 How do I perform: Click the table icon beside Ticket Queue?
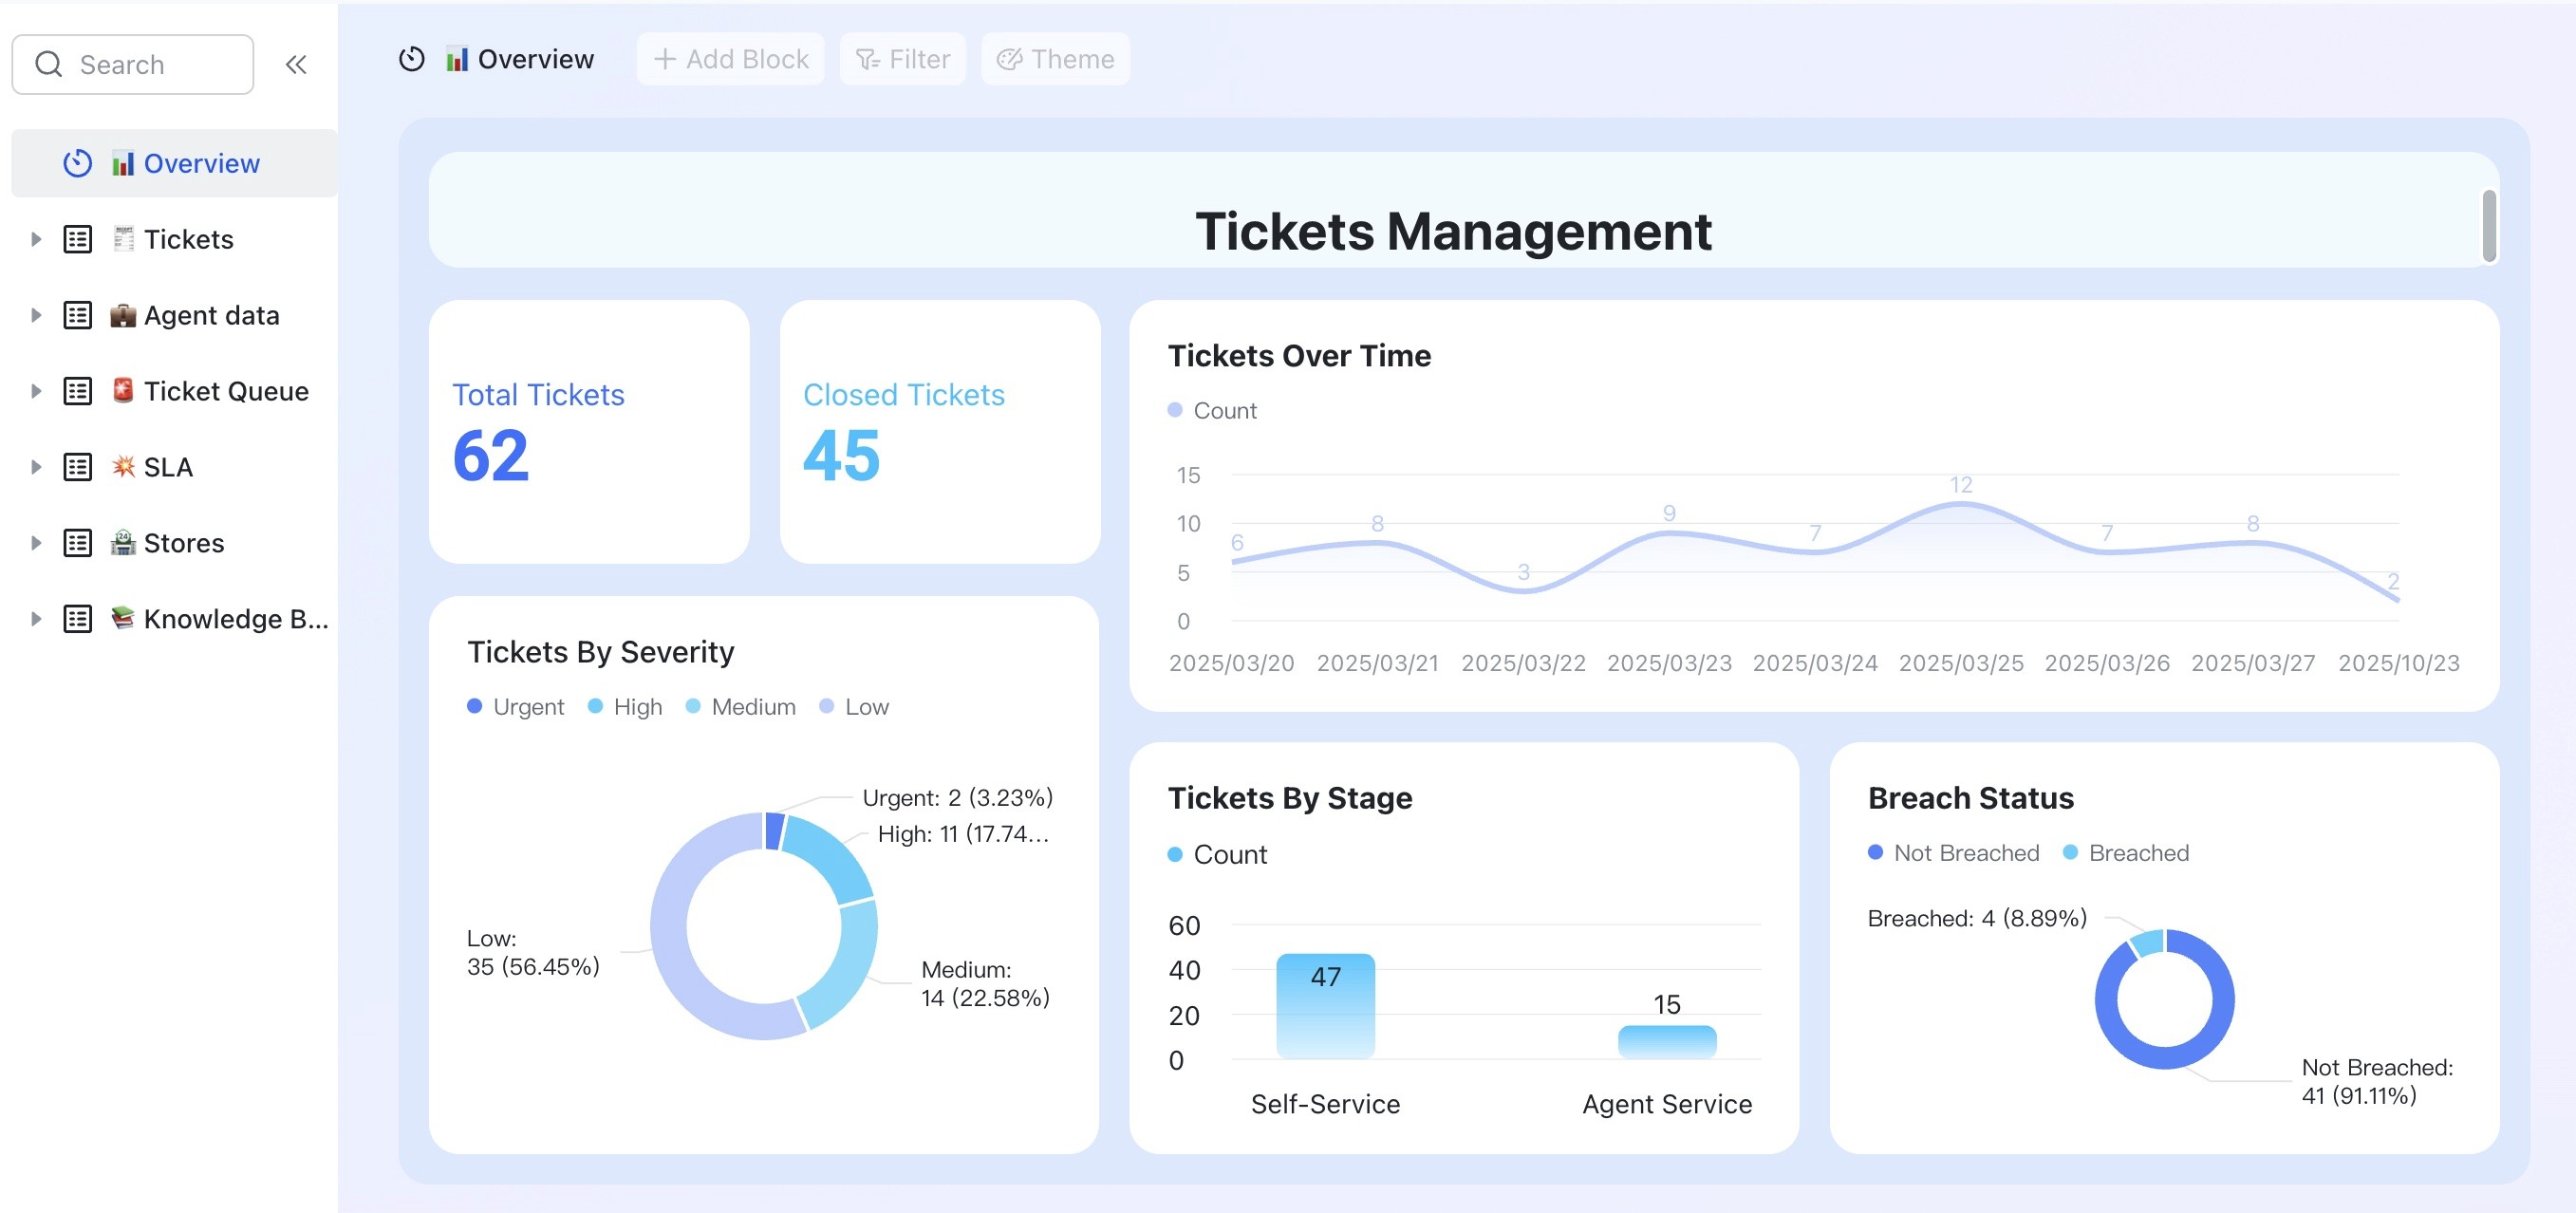(x=78, y=391)
